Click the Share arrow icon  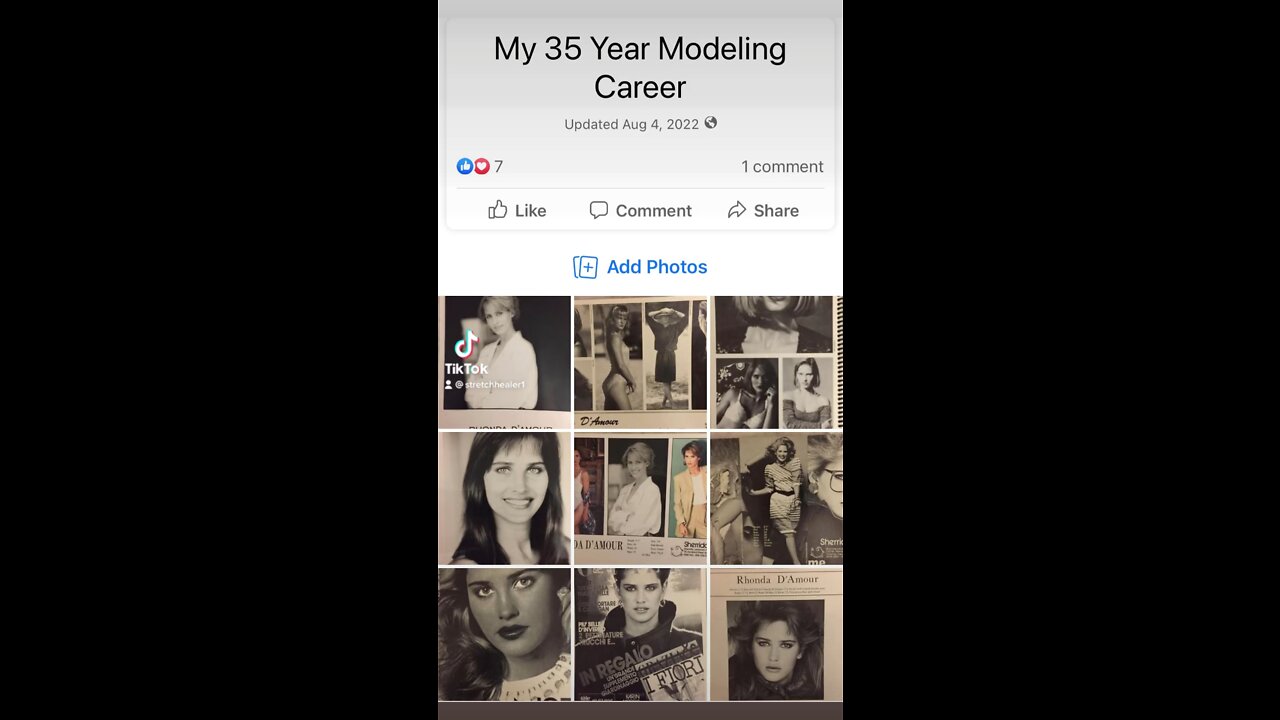click(737, 210)
